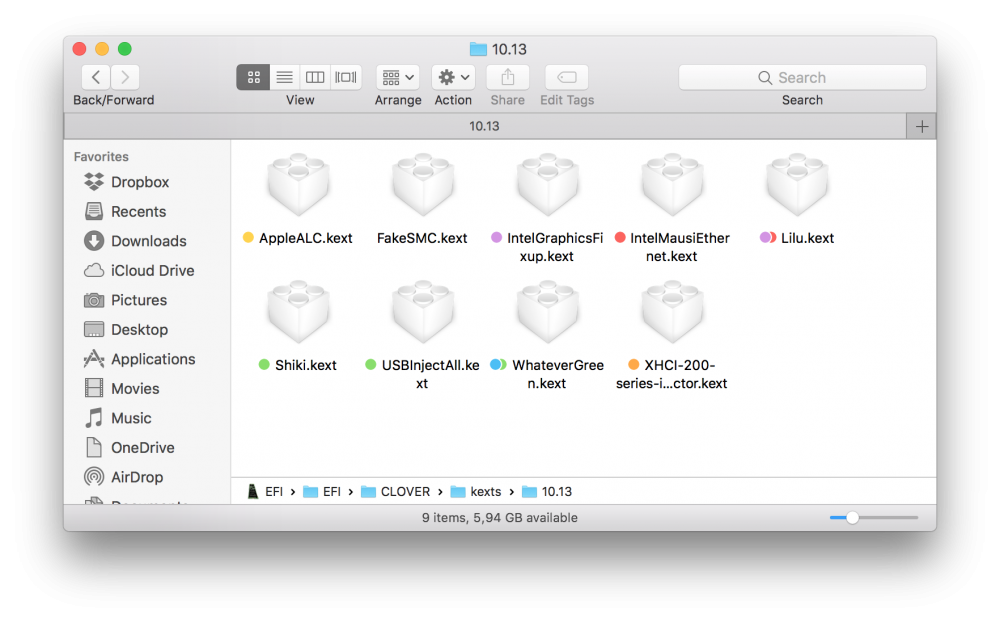
Task: Click the Lilu.kext file name
Action: coord(807,238)
